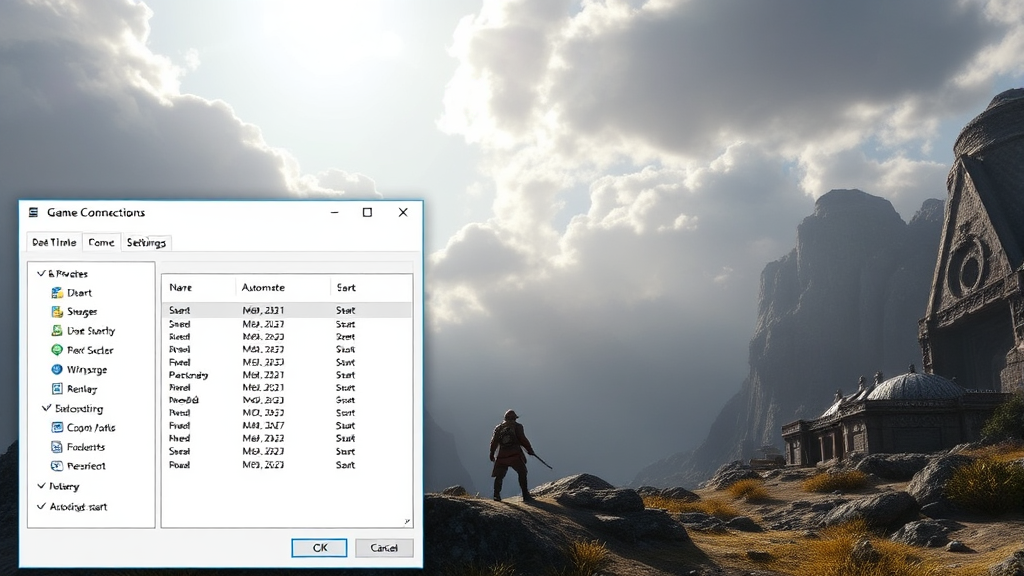Click the Game Connections title bar icon

[34, 212]
